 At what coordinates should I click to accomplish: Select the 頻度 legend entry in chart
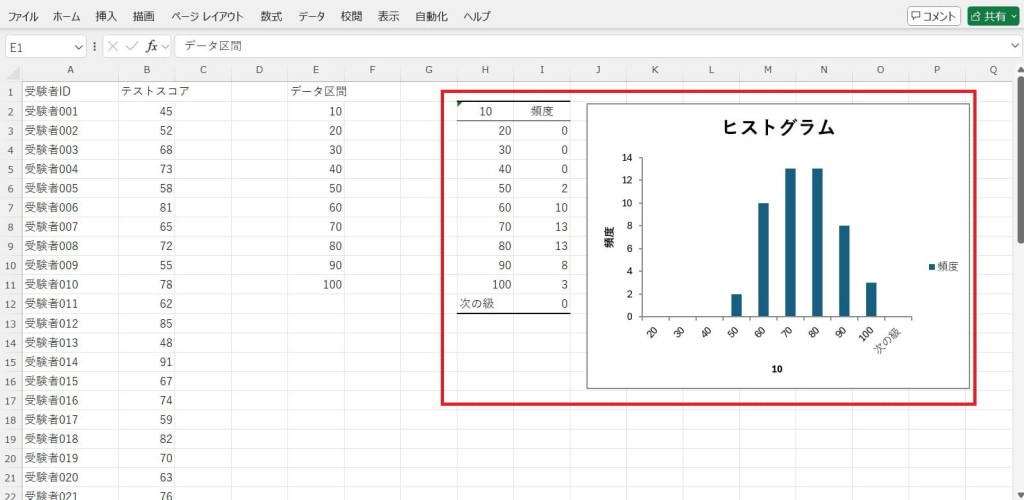943,267
